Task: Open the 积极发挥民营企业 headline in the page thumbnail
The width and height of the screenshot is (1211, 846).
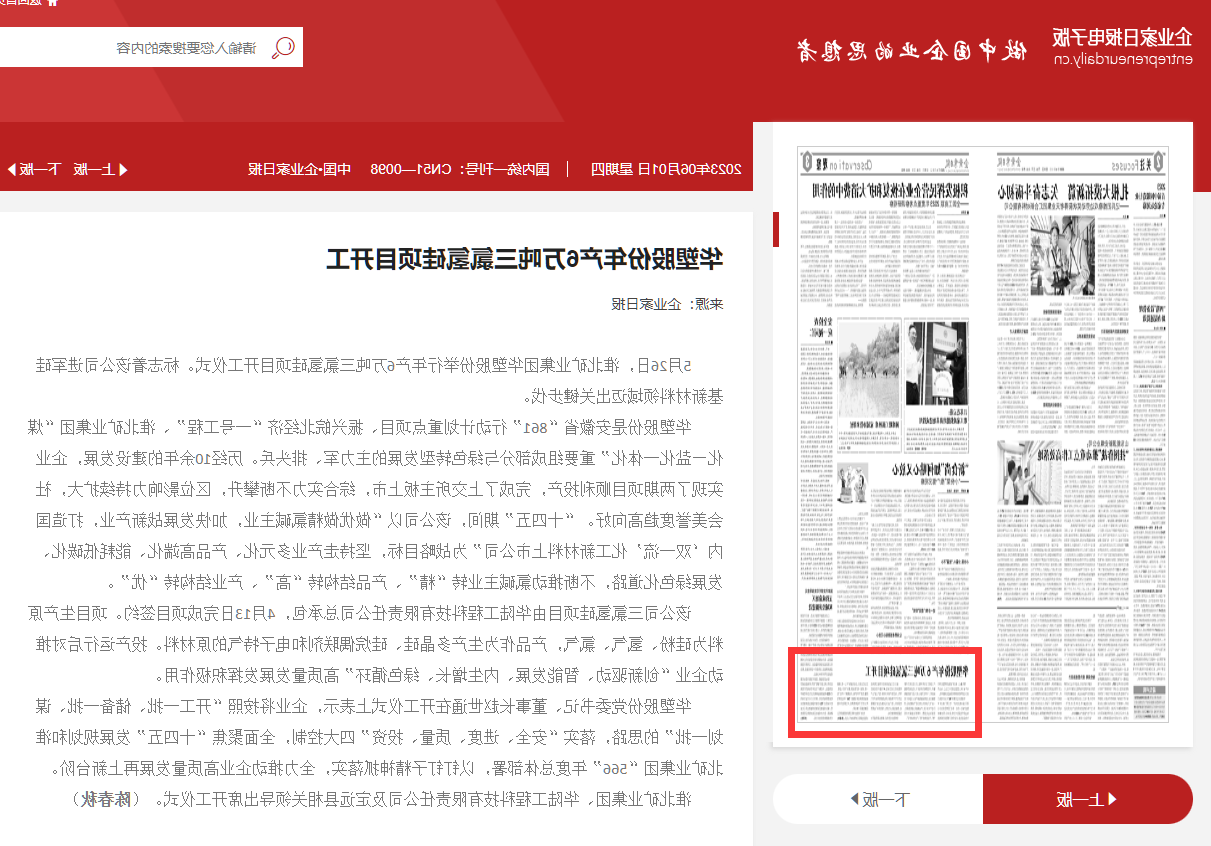Action: (890, 189)
